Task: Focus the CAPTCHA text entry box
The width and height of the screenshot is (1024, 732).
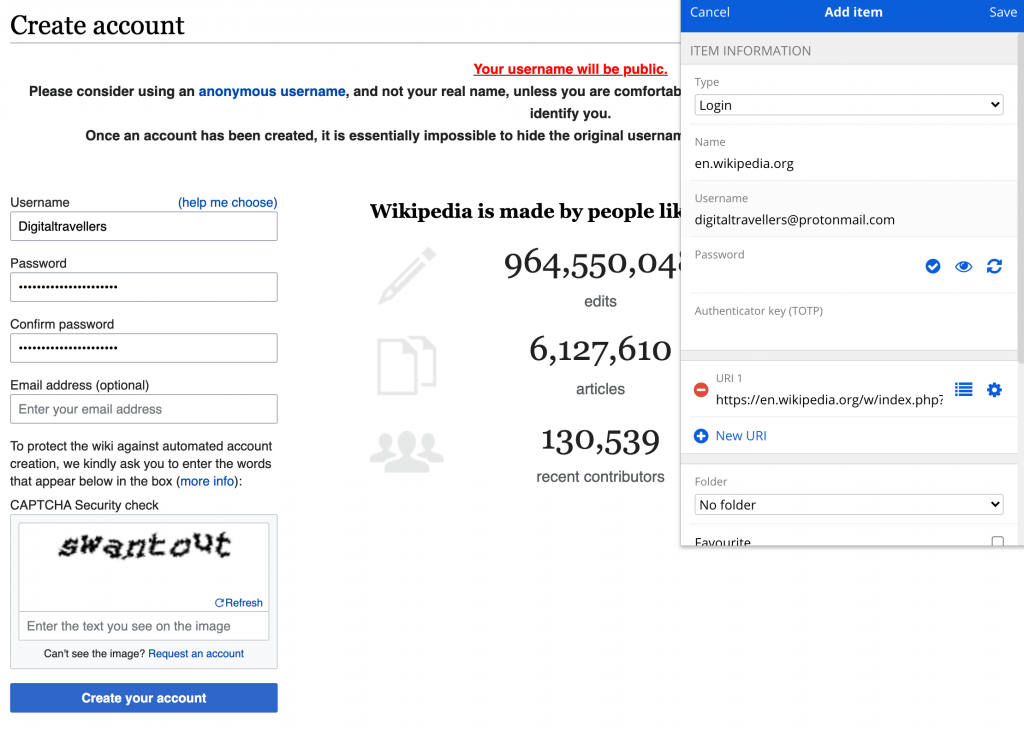Action: [x=144, y=626]
